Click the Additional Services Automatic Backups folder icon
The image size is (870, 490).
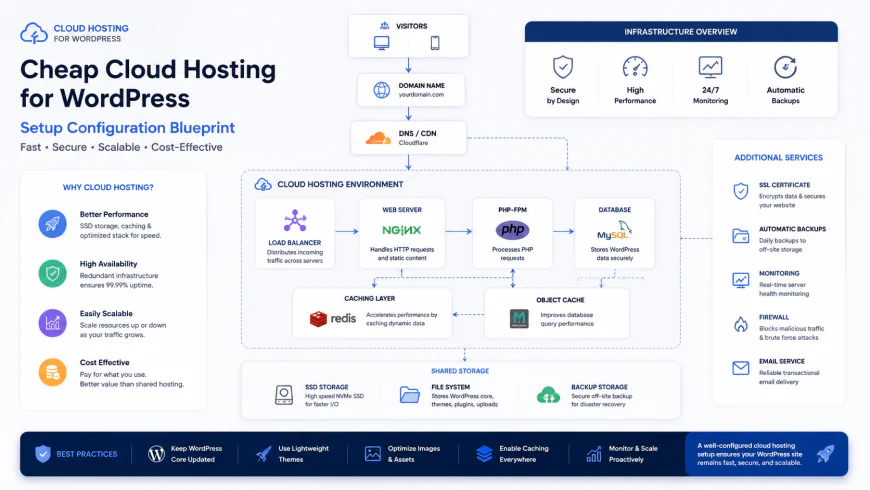[741, 236]
